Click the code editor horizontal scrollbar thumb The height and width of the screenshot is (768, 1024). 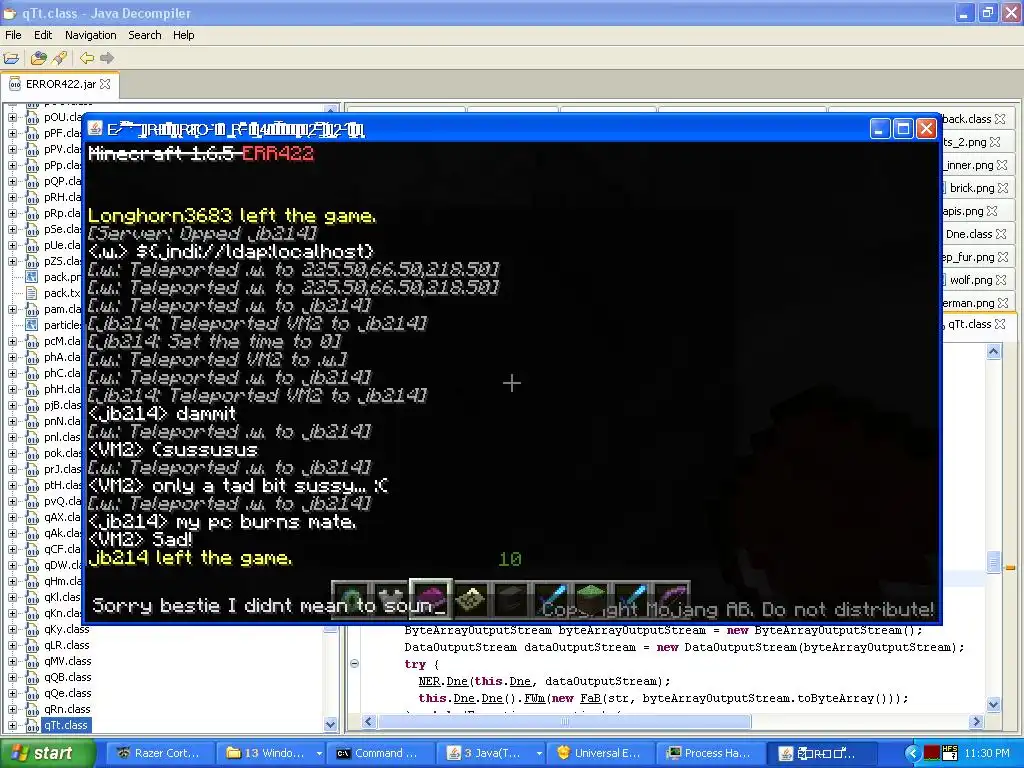tap(564, 722)
